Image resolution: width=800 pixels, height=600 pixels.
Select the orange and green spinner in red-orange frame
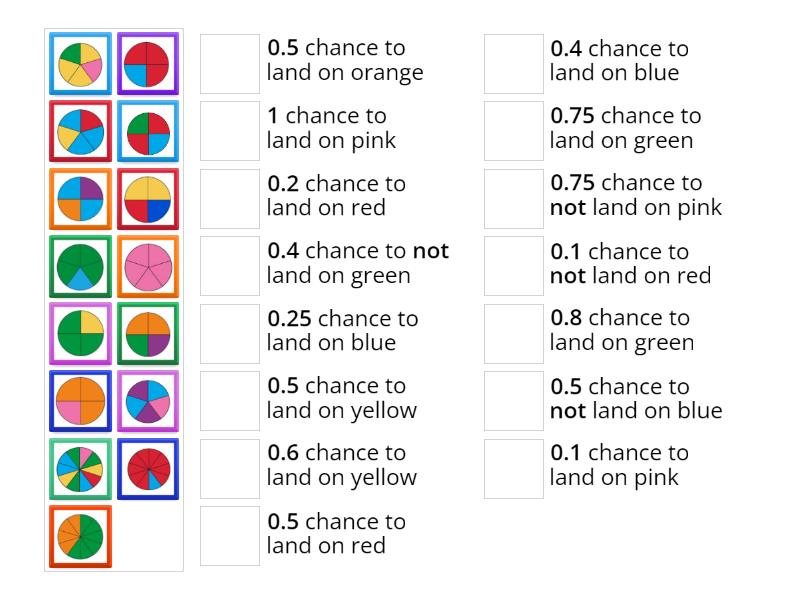(80, 536)
